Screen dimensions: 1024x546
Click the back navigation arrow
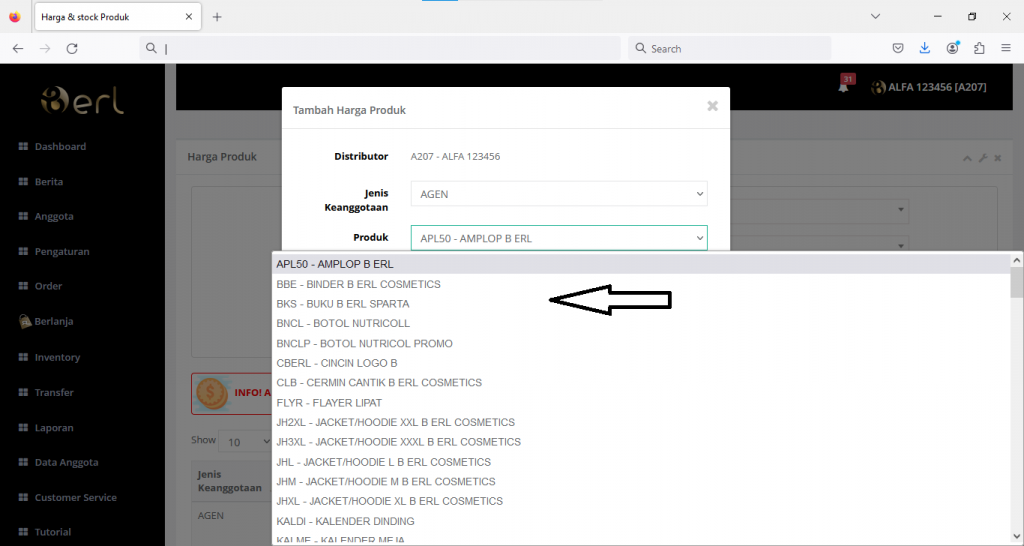(18, 48)
